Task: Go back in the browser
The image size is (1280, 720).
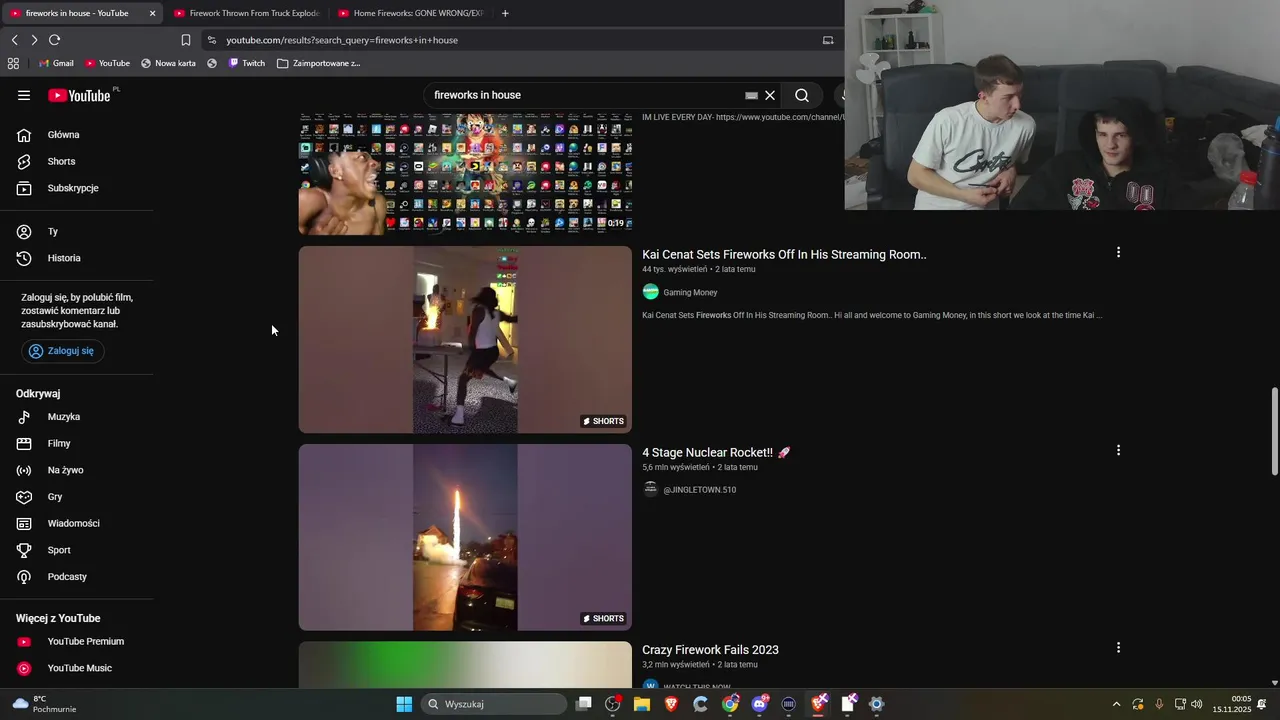Action: click(x=14, y=40)
